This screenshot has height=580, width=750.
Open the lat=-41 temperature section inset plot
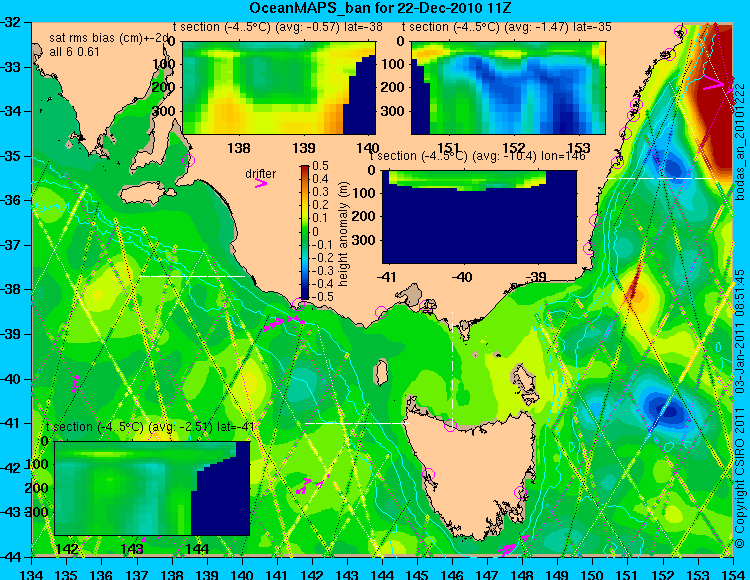152,488
